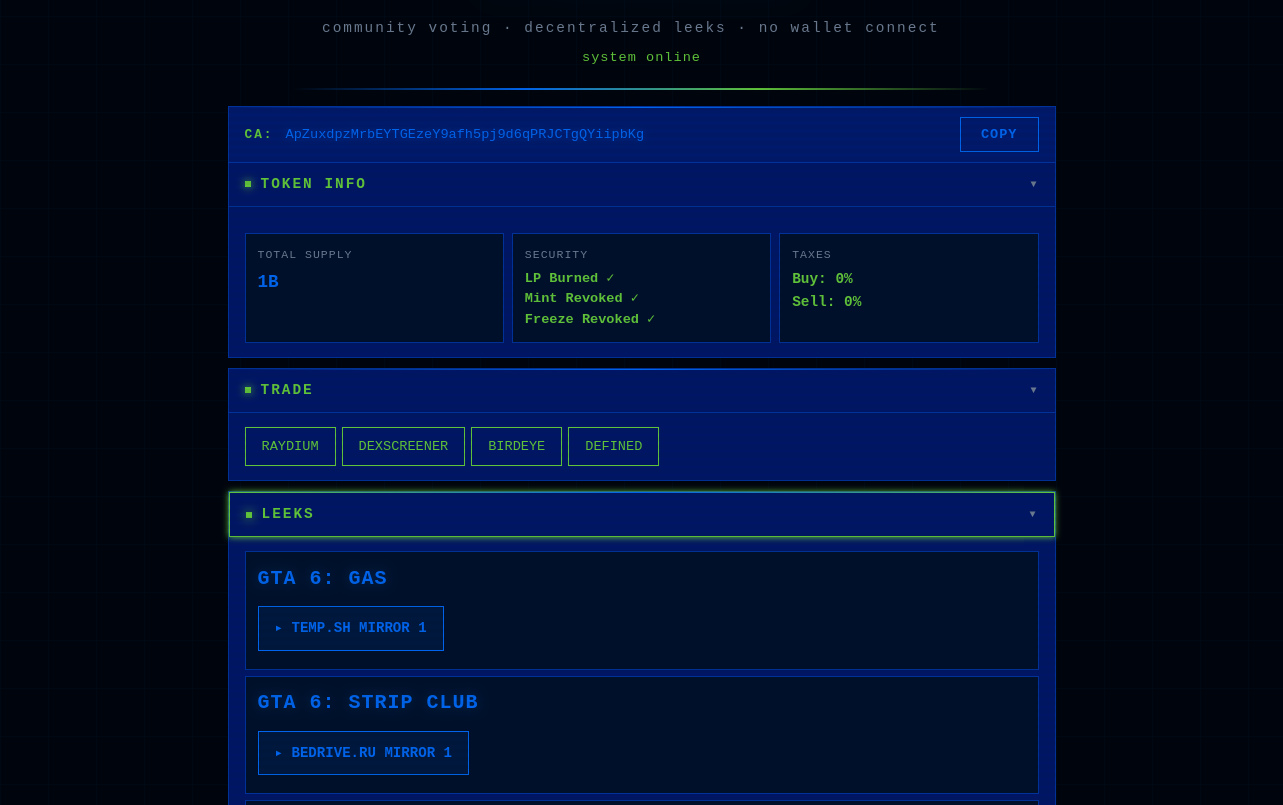The width and height of the screenshot is (1283, 805).
Task: Open the BIRDEYE trade link
Action: pyautogui.click(x=516, y=446)
